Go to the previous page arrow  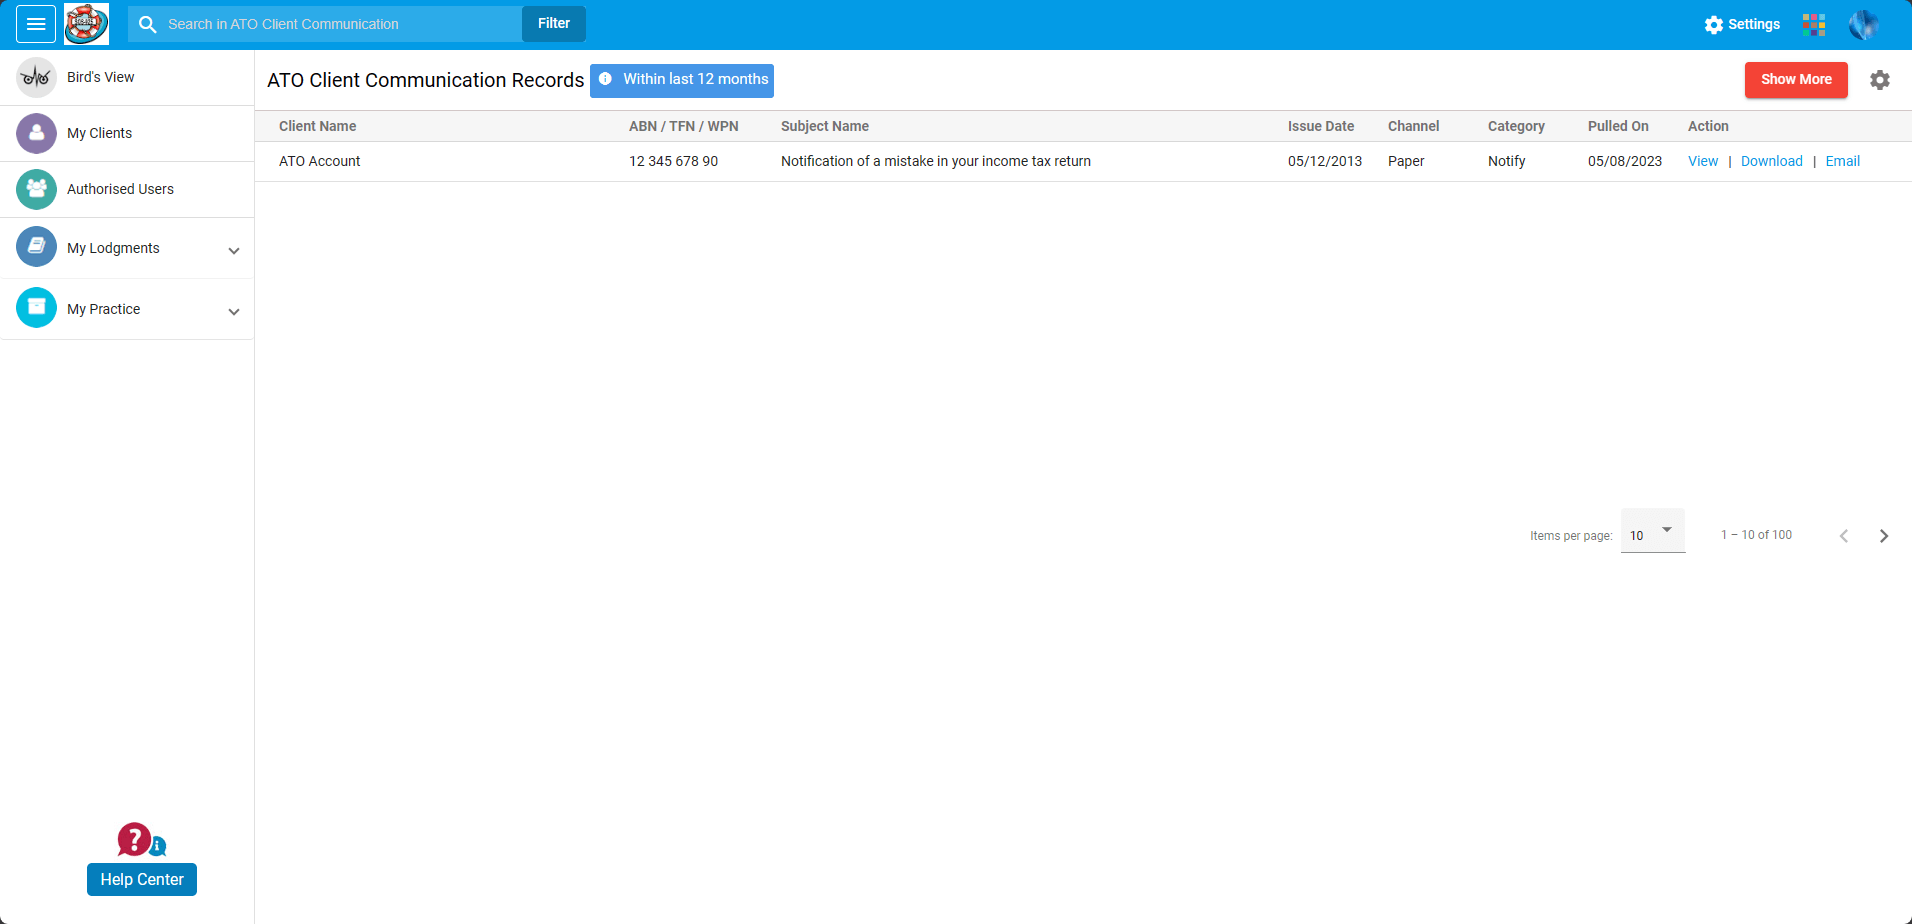pos(1844,536)
